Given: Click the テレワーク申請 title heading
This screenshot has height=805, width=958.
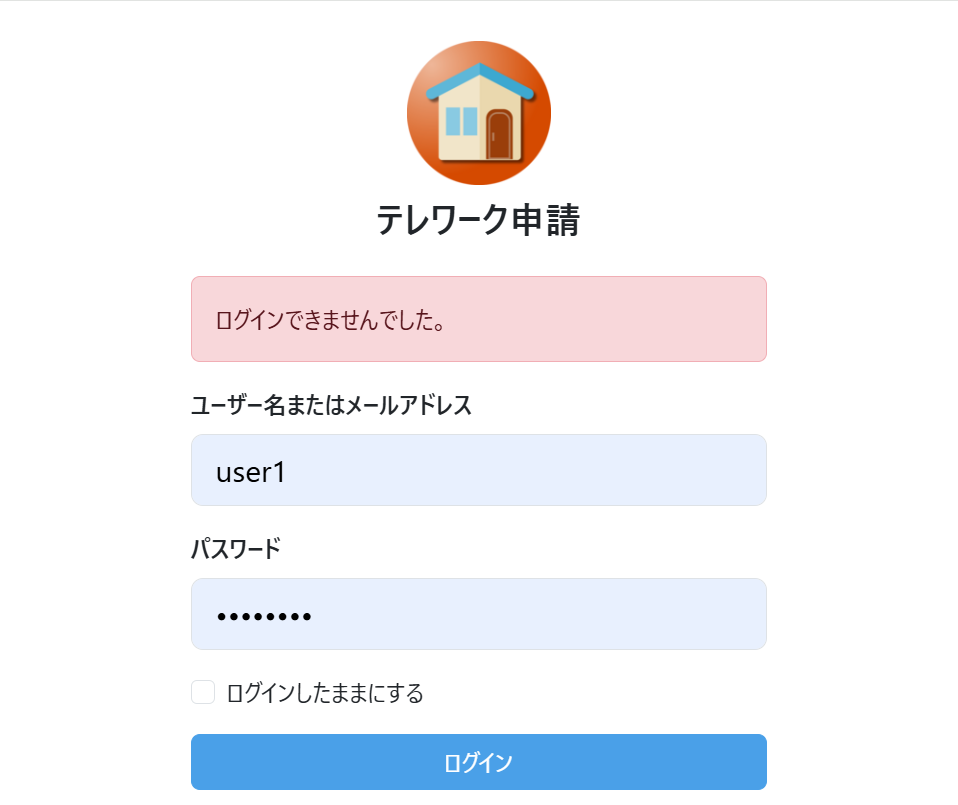Looking at the screenshot, I should (x=478, y=220).
